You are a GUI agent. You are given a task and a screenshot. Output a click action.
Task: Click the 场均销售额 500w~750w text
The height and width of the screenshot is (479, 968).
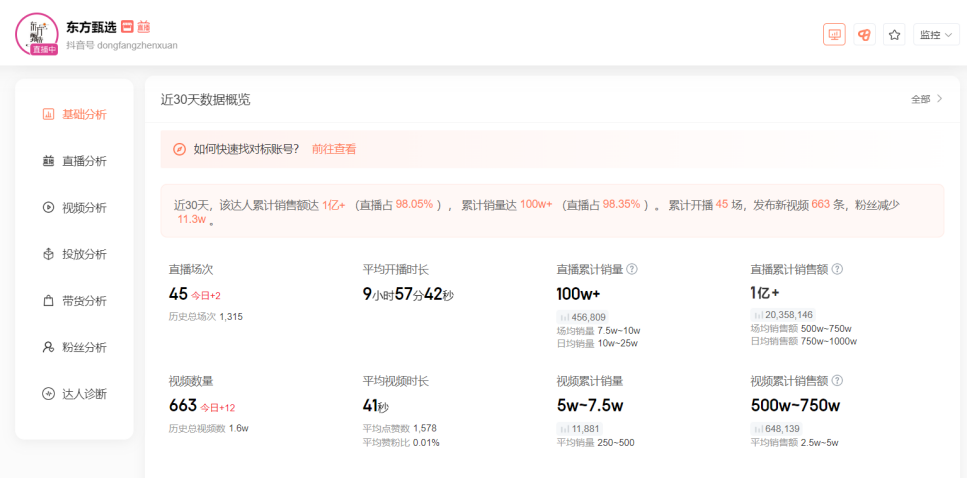click(801, 328)
